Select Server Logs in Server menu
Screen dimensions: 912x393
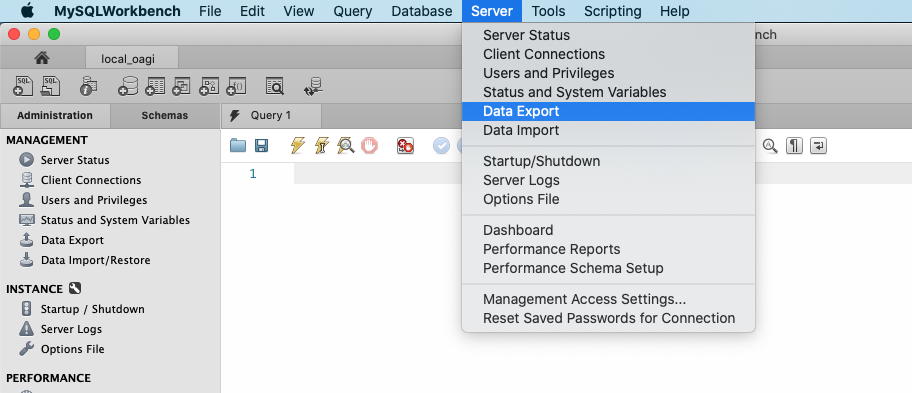[x=608, y=180]
